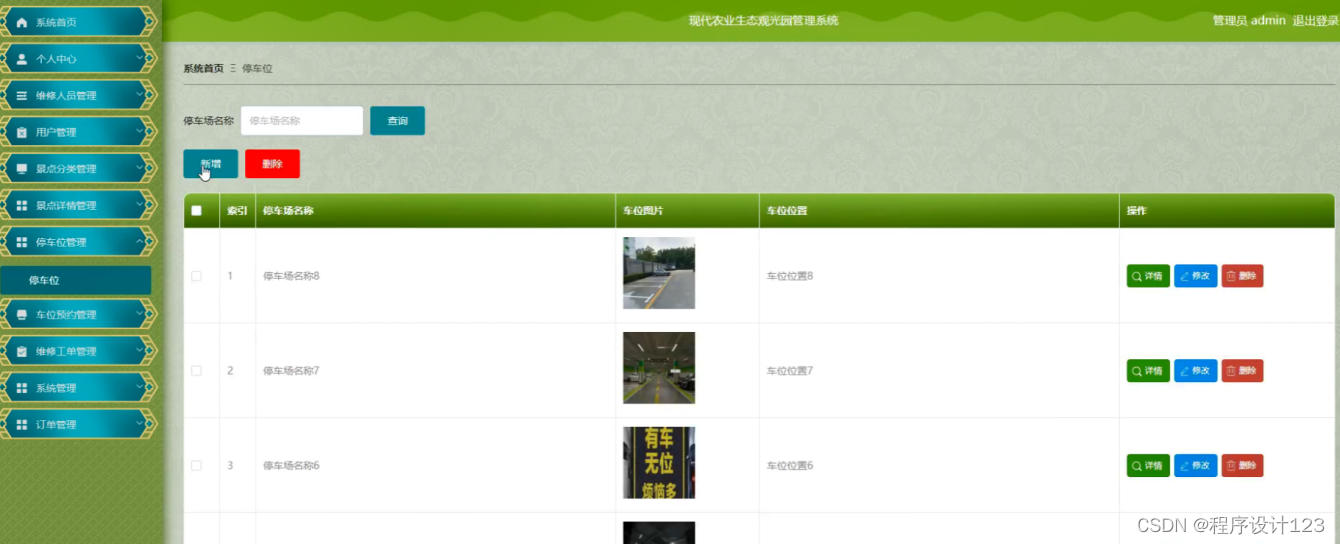Expand the 系统管理 menu chevron

point(139,388)
